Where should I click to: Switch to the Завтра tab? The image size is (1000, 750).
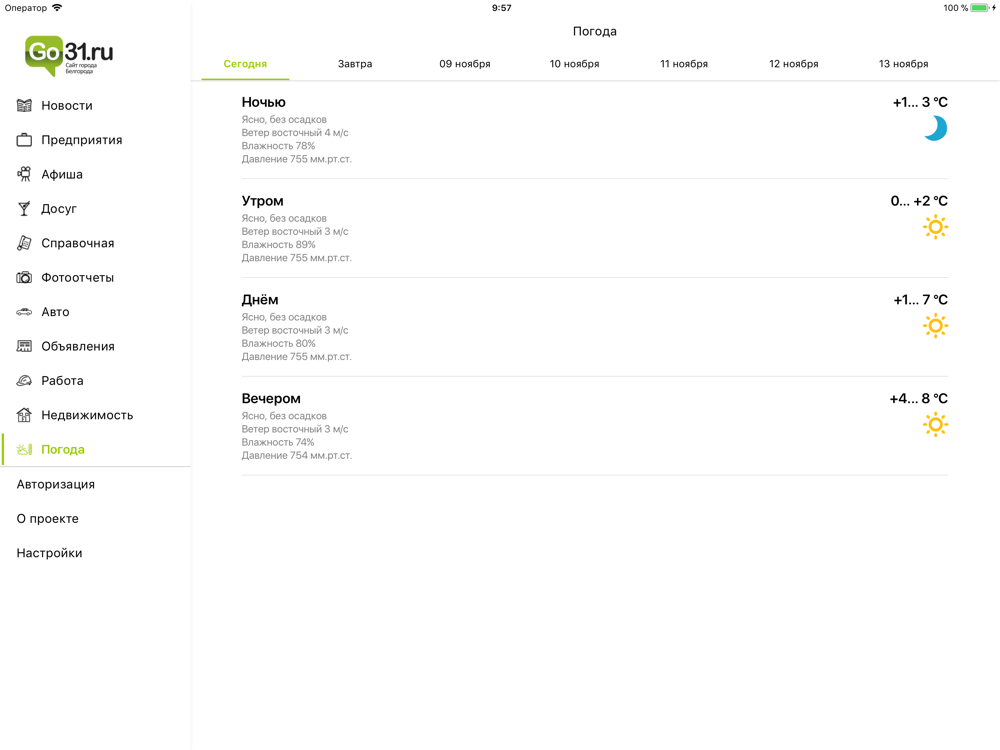click(355, 64)
